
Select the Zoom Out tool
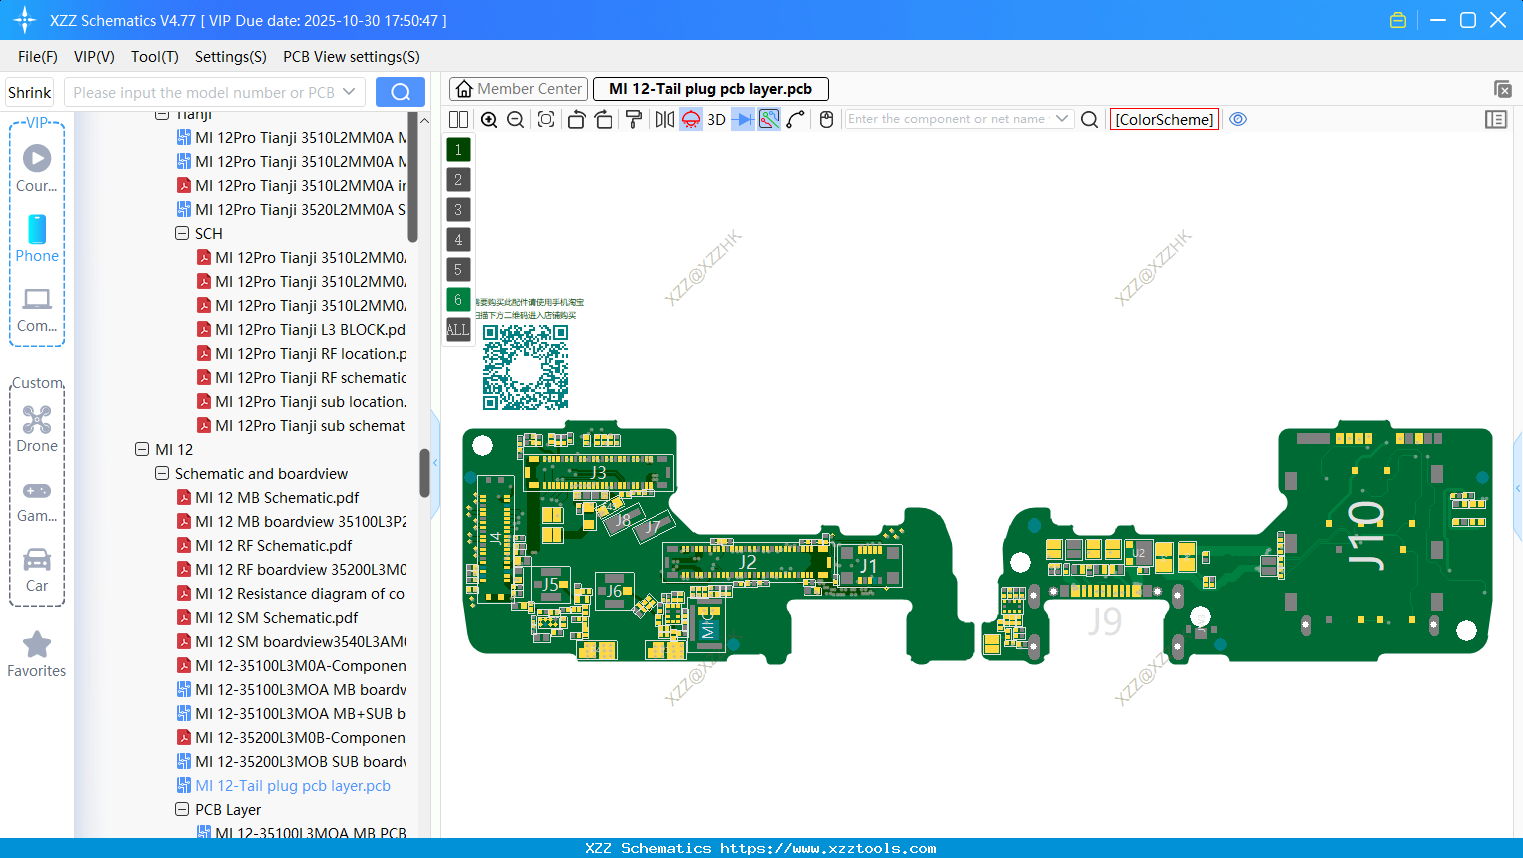[514, 119]
